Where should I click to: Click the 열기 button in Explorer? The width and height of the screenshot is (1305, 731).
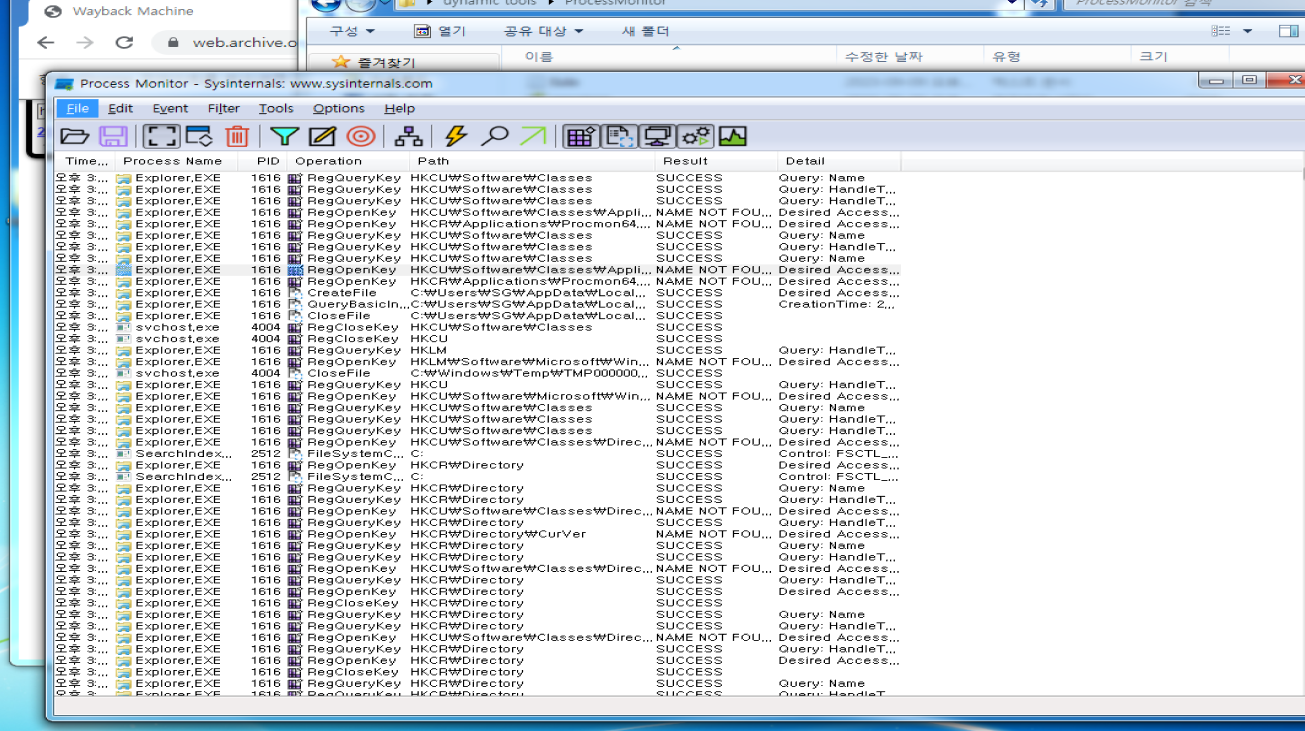click(440, 31)
